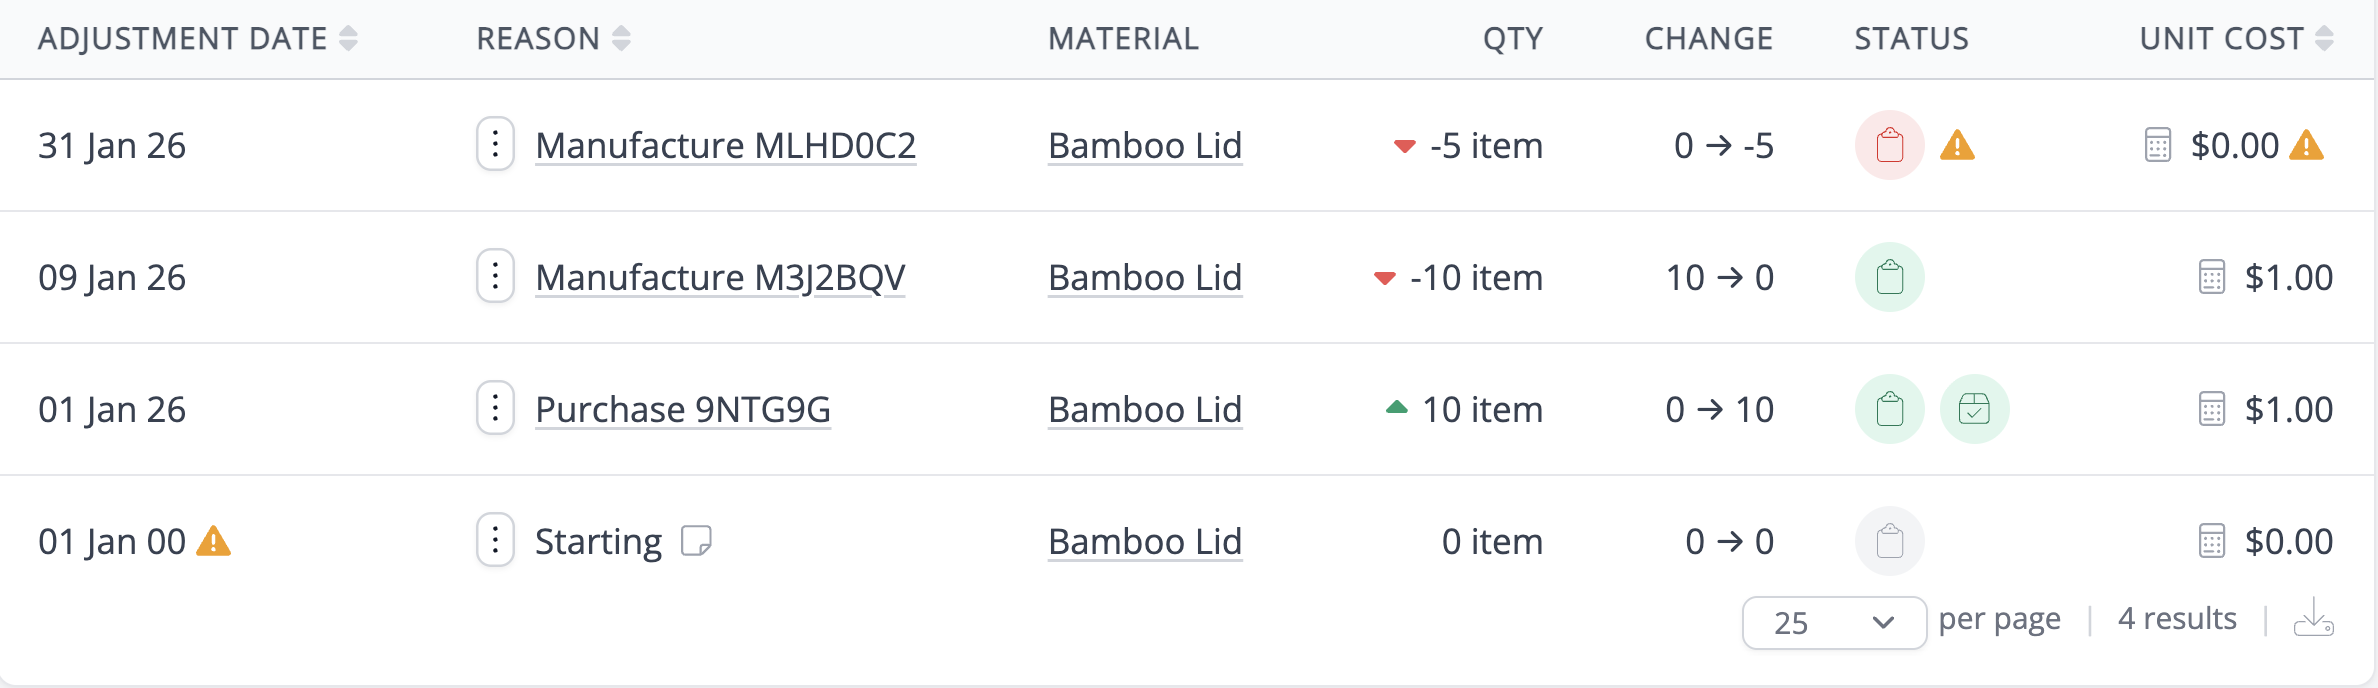Sort by the Adjustment Date column

[x=198, y=38]
